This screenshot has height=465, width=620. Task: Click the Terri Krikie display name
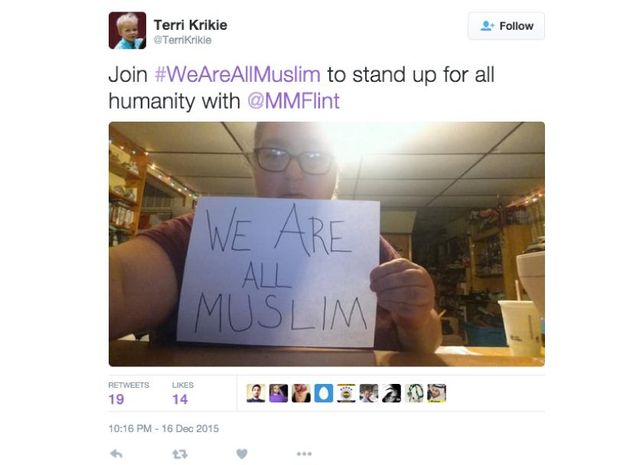click(x=190, y=25)
